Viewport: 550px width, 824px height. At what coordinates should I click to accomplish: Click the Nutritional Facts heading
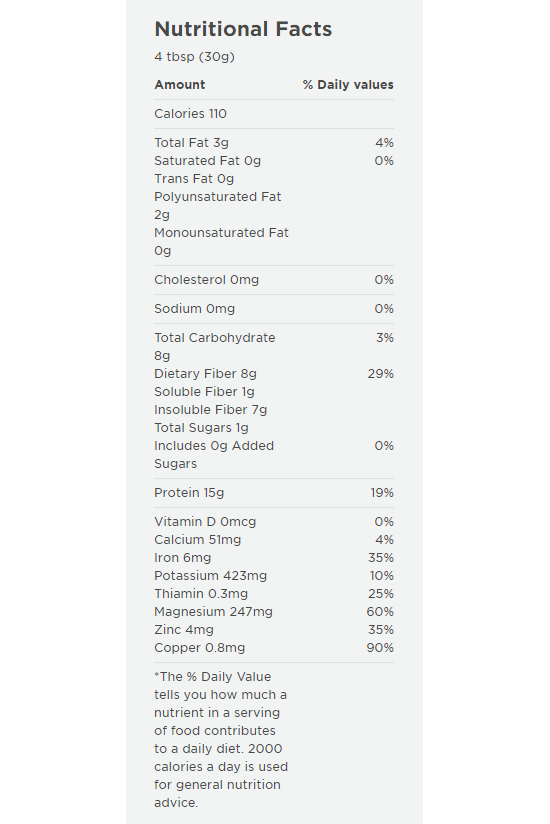pos(243,29)
